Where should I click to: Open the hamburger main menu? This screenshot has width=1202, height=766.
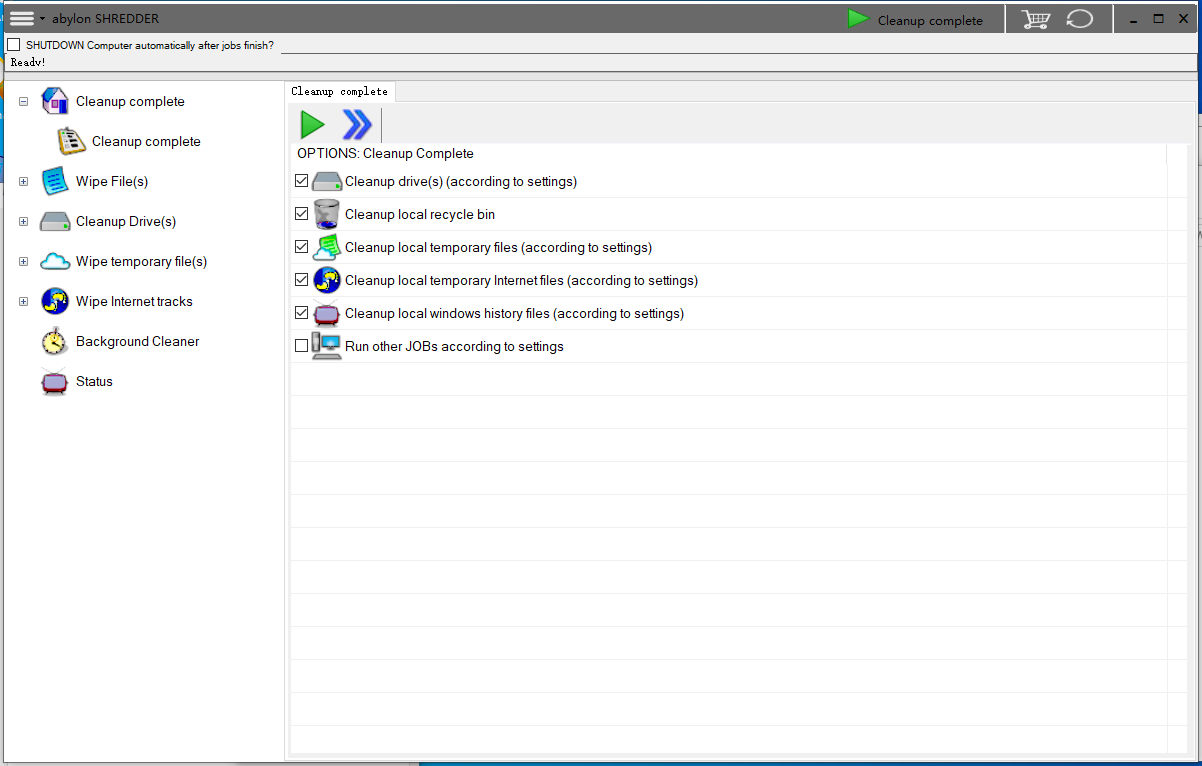[x=22, y=18]
